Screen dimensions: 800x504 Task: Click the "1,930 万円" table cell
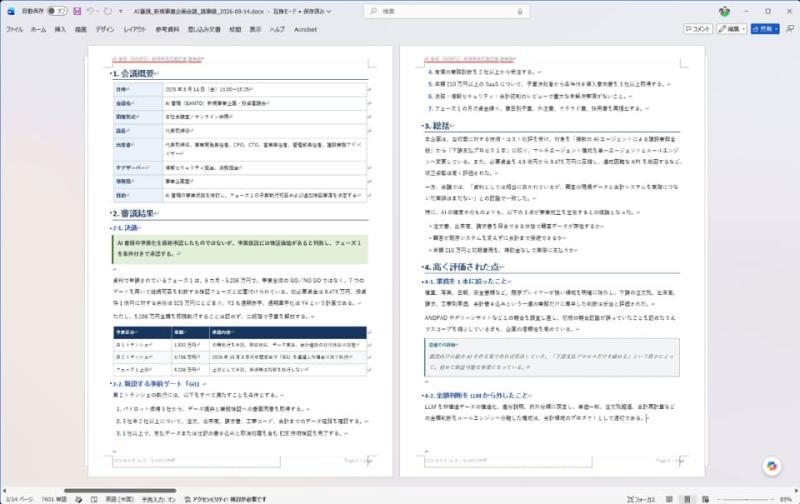[x=190, y=345]
